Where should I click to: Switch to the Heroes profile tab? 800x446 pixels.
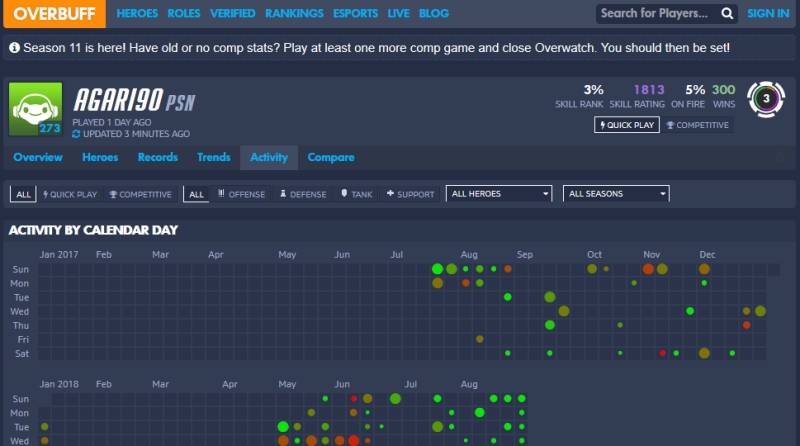100,157
